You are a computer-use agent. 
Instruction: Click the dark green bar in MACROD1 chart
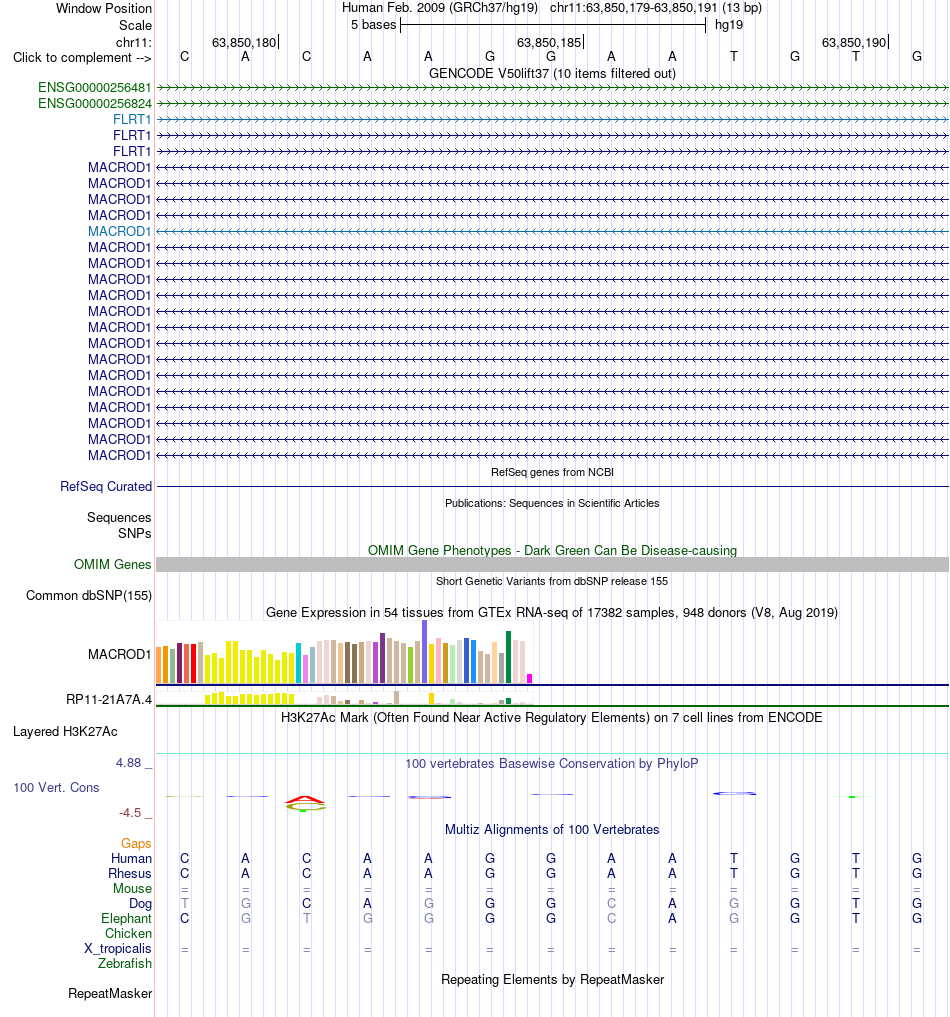tap(509, 657)
